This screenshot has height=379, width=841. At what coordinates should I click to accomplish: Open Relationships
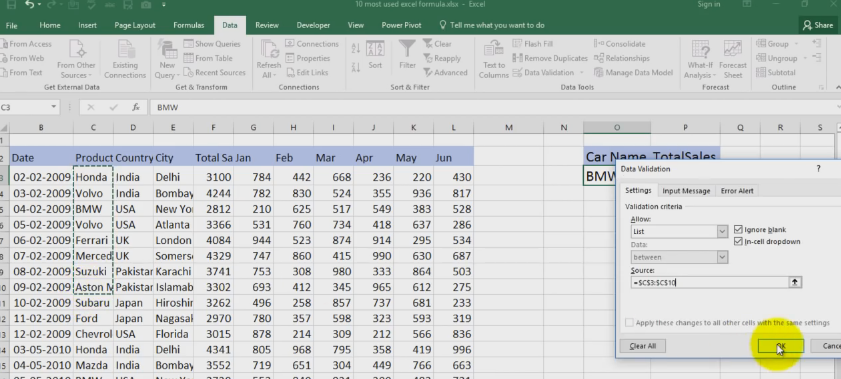[x=622, y=58]
